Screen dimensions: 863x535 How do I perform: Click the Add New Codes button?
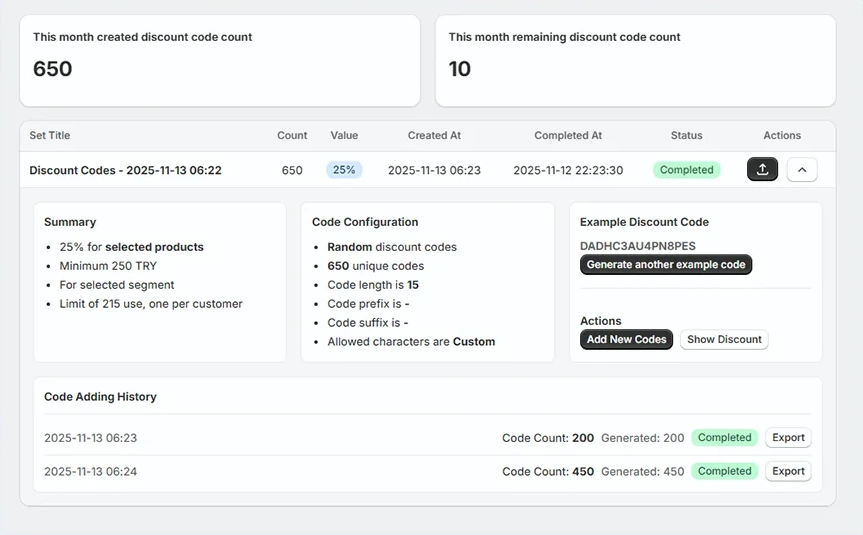point(626,340)
